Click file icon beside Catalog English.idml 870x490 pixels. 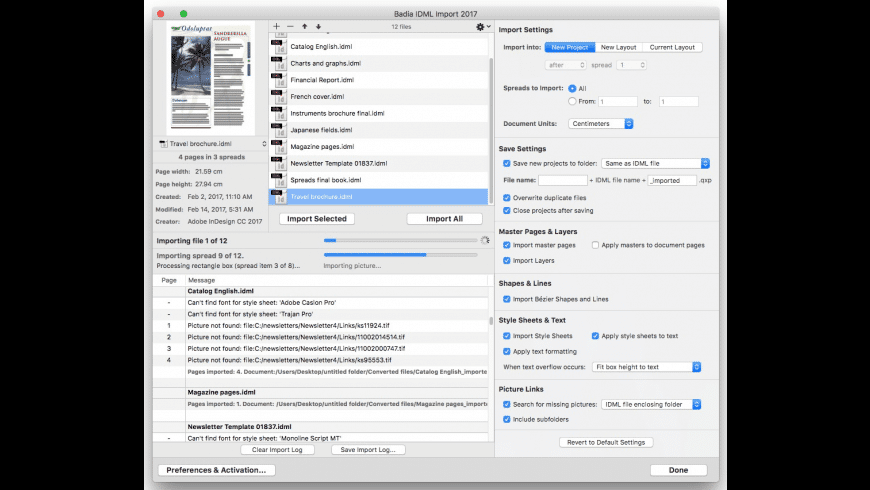point(279,47)
